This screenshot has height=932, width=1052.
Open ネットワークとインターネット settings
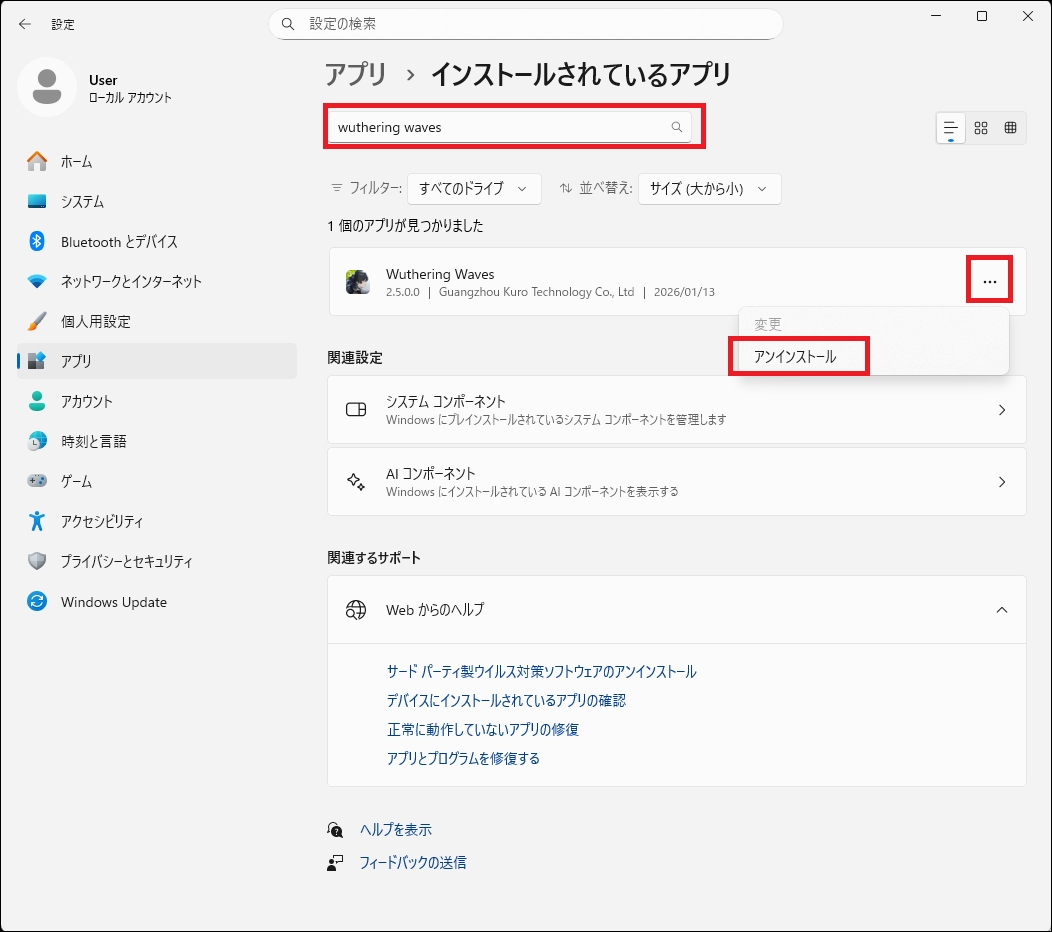[131, 282]
